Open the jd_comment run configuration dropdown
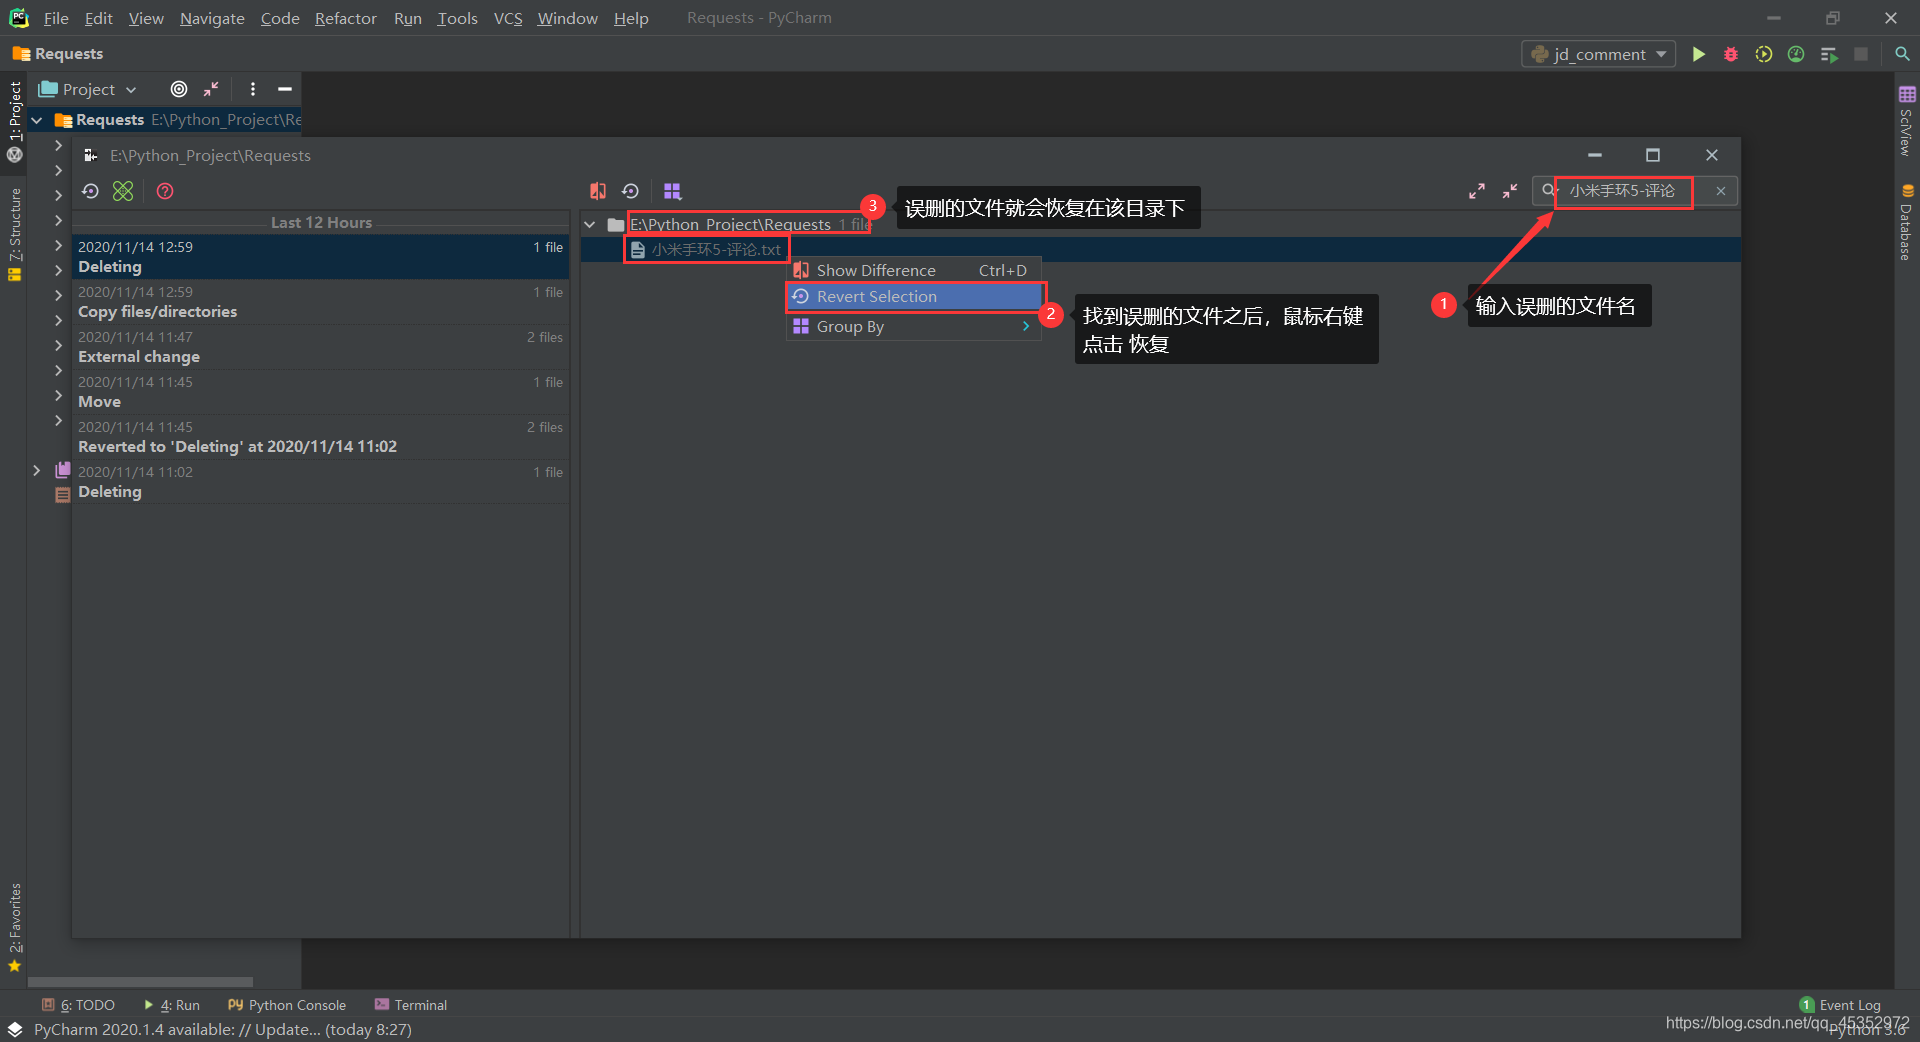 (x=1599, y=54)
